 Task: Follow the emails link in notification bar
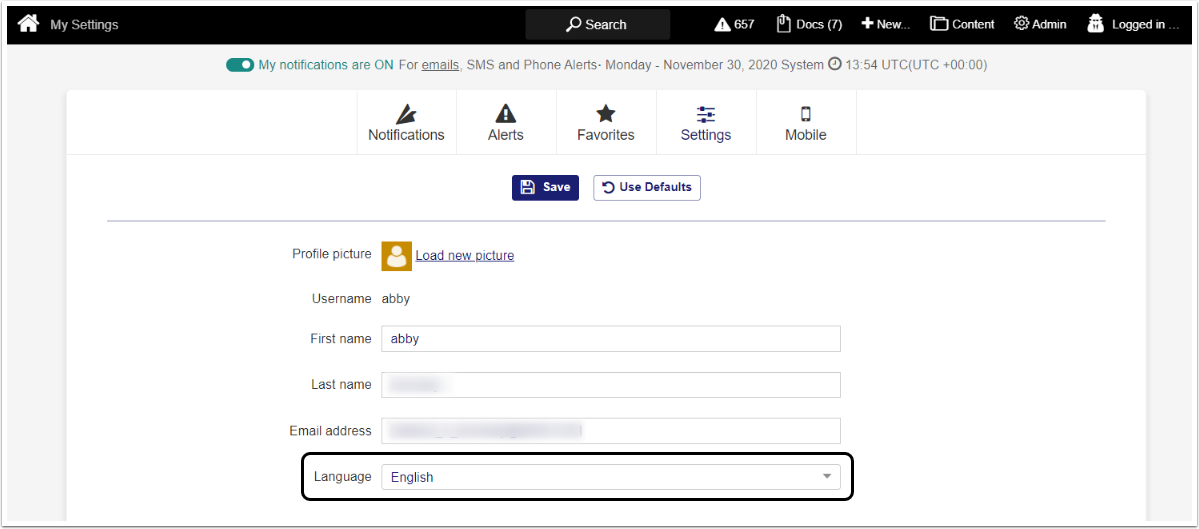440,65
